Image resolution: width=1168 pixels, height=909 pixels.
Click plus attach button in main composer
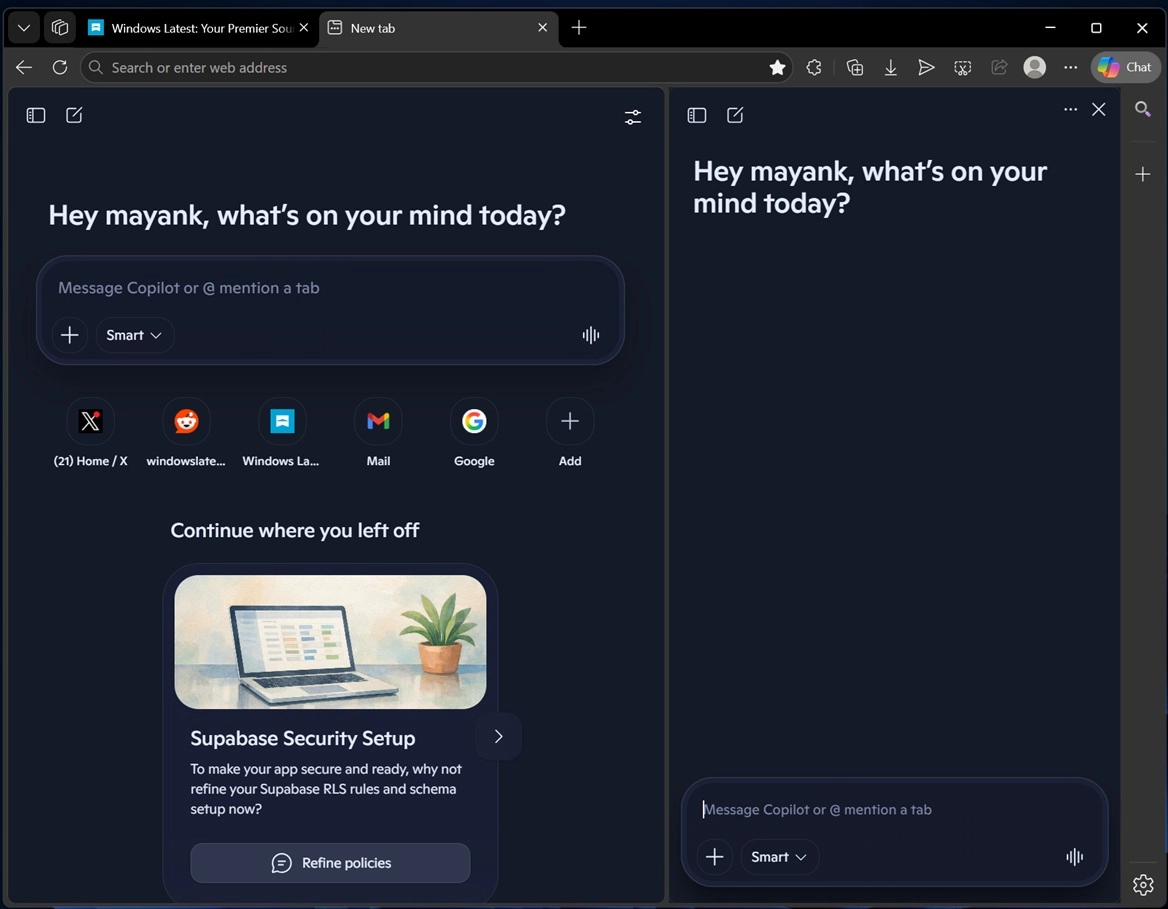pyautogui.click(x=69, y=335)
